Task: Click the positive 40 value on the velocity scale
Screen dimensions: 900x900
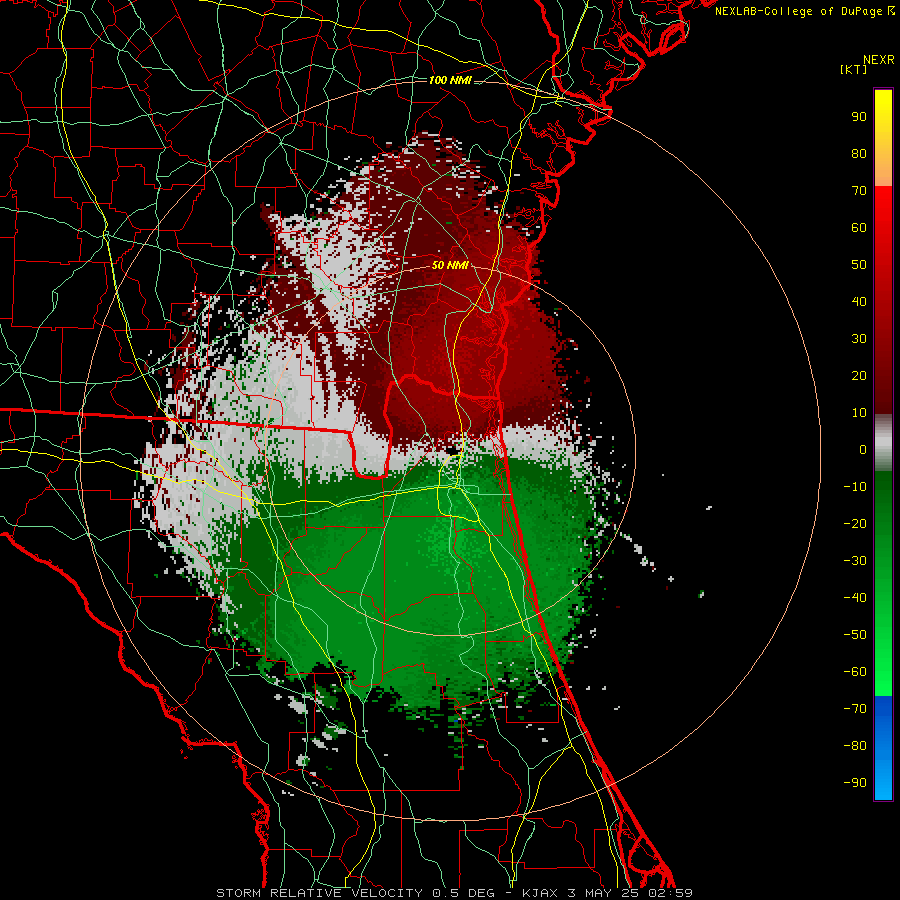Action: [x=859, y=302]
